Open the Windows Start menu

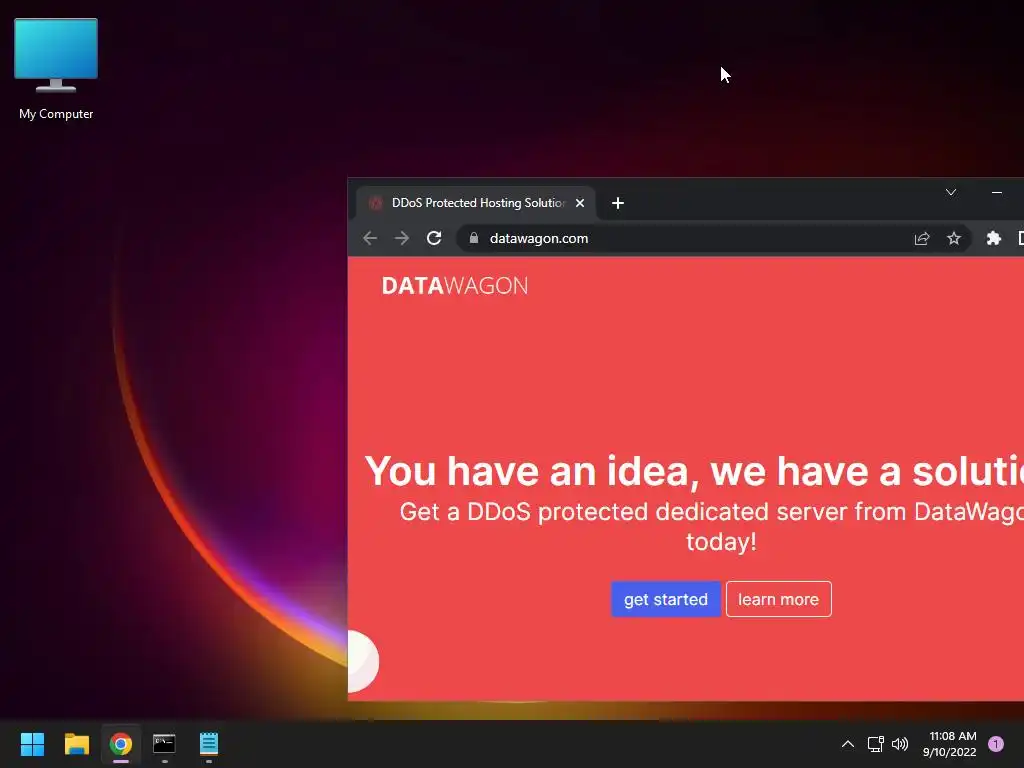tap(32, 744)
